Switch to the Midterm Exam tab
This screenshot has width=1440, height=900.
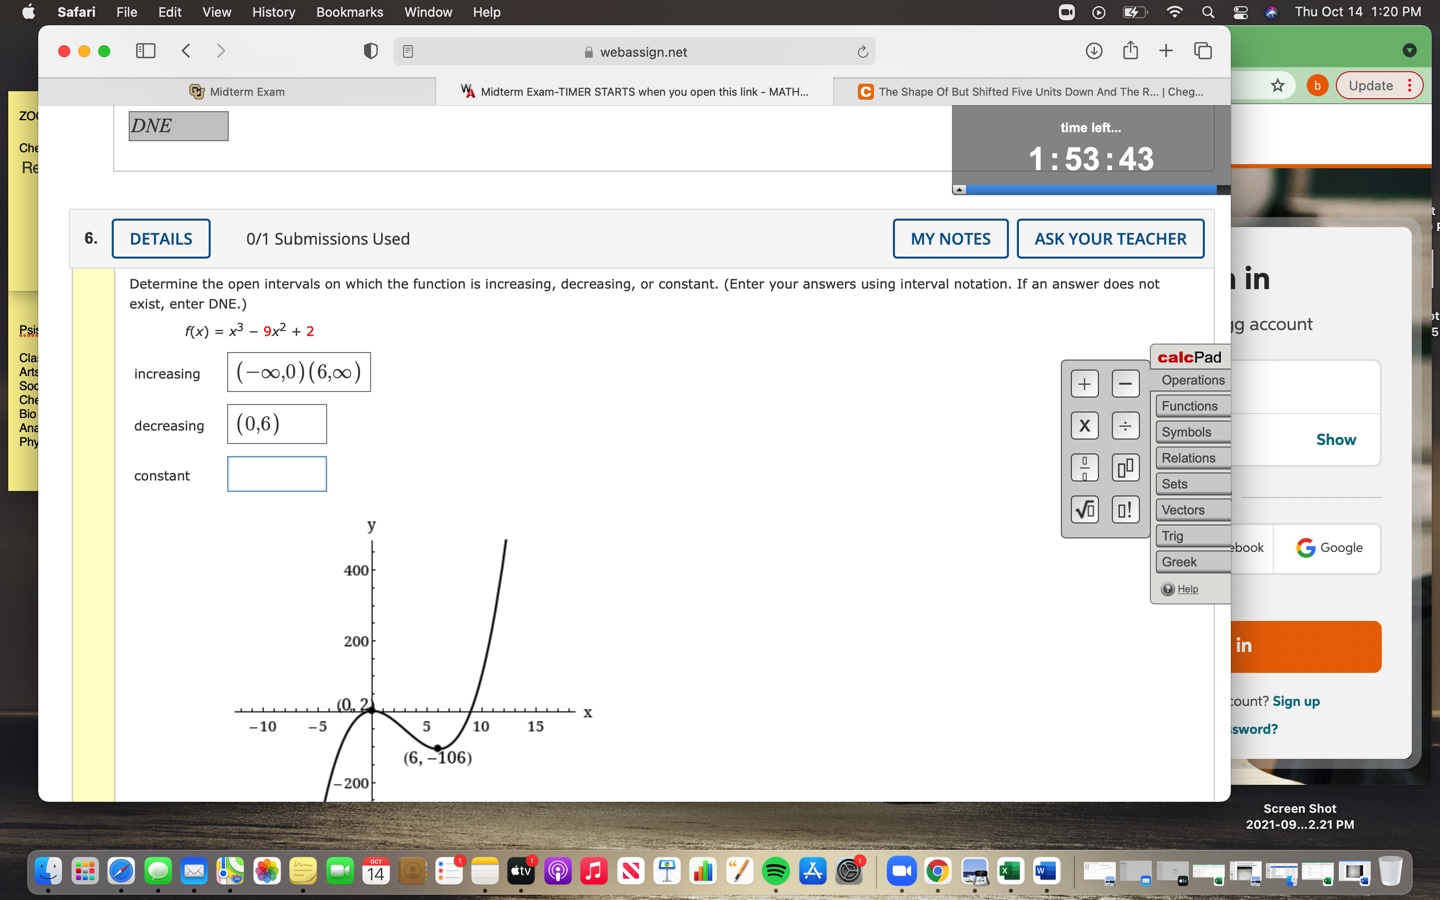click(237, 91)
